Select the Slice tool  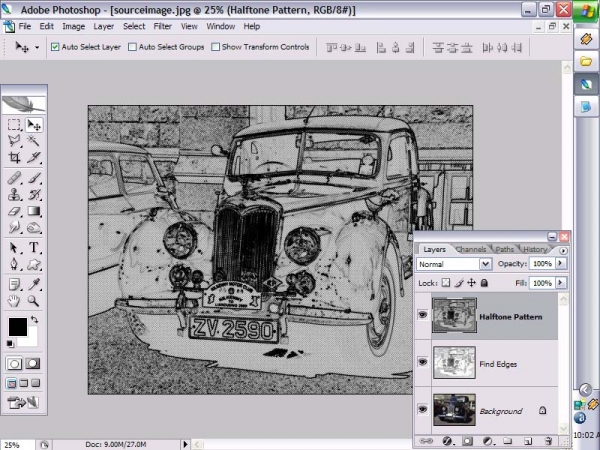(x=34, y=157)
